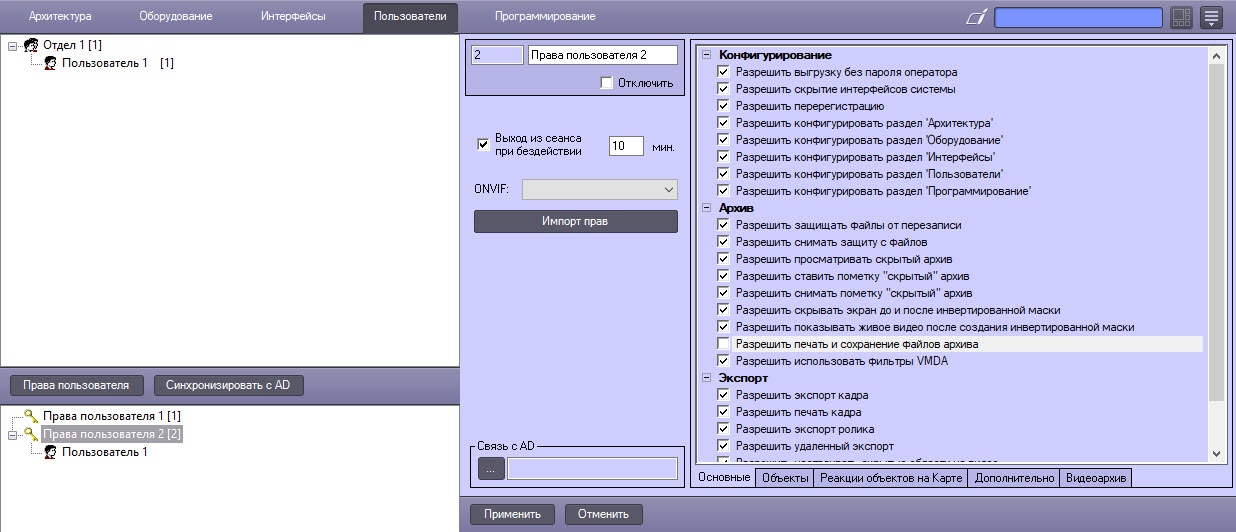
Task: Select key icon of Права пользователя 2
Action: pyautogui.click(x=32, y=434)
